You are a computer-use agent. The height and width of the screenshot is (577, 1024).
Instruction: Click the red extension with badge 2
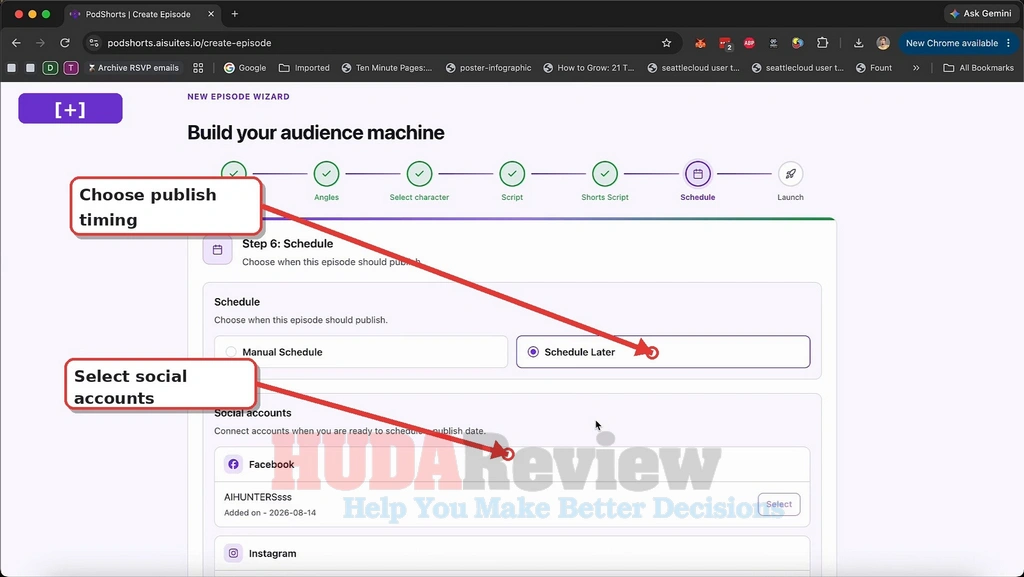(x=725, y=44)
